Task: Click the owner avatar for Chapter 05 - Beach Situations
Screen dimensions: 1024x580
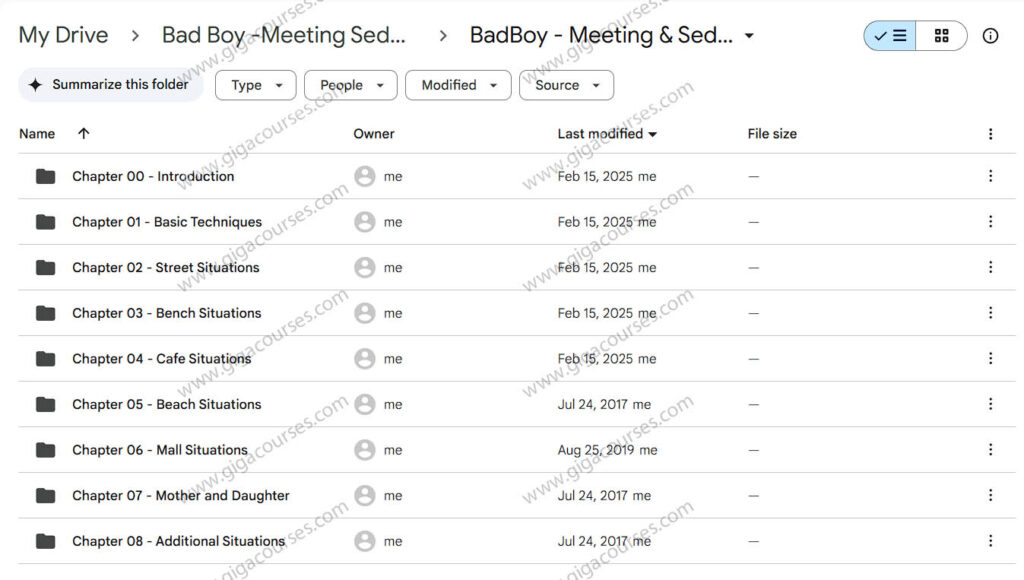Action: coord(365,404)
